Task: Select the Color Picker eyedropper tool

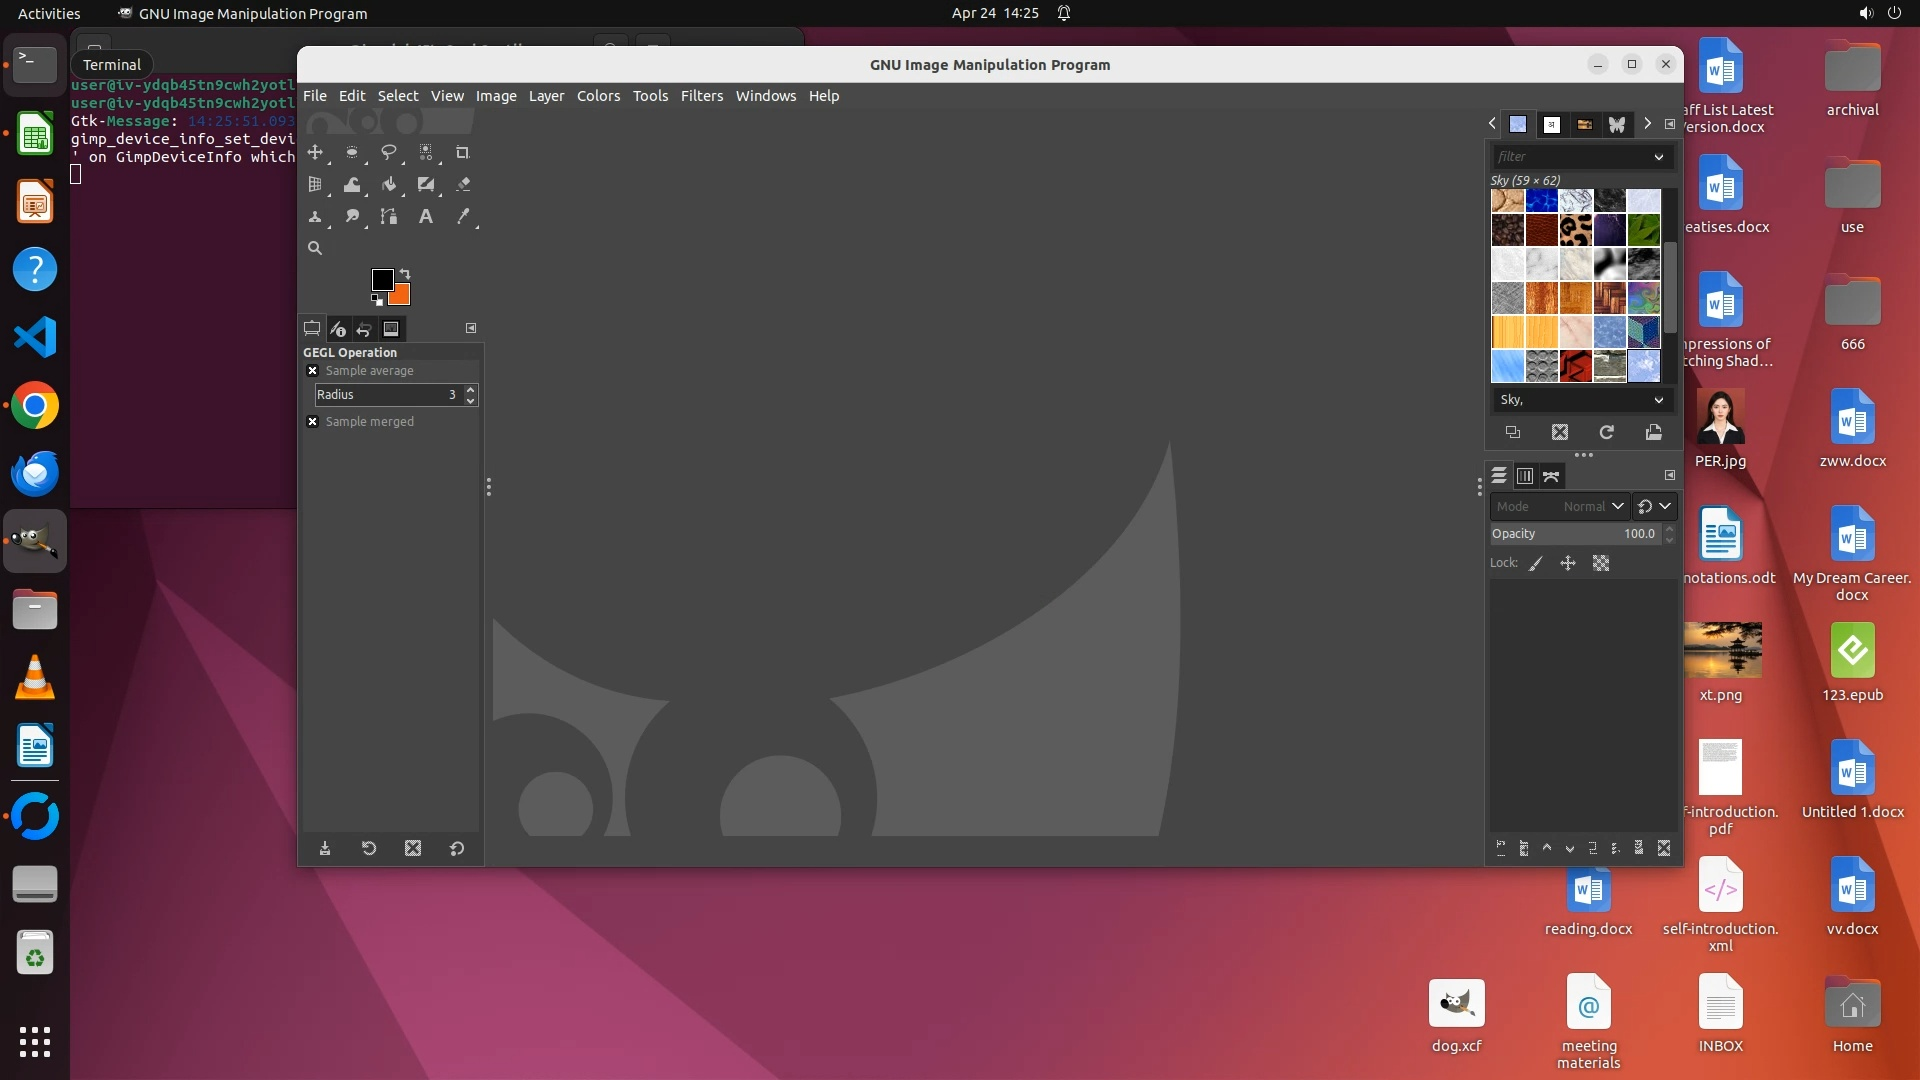Action: point(462,216)
